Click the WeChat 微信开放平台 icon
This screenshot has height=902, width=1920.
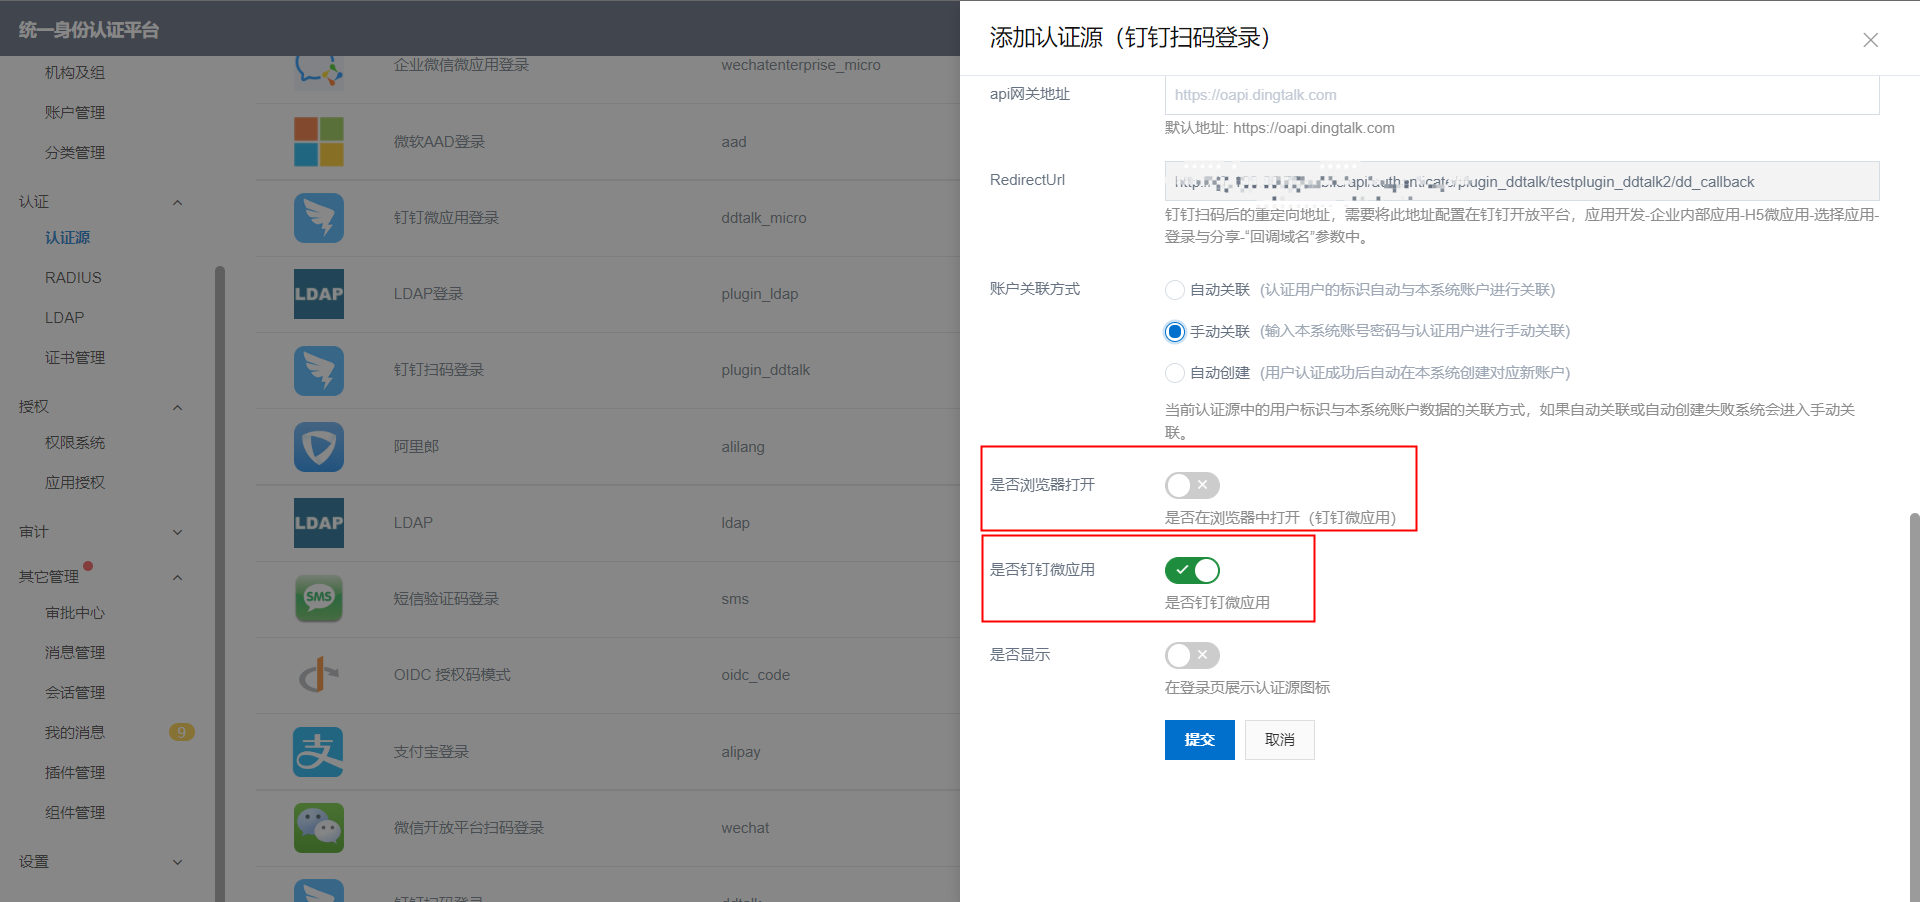[319, 828]
